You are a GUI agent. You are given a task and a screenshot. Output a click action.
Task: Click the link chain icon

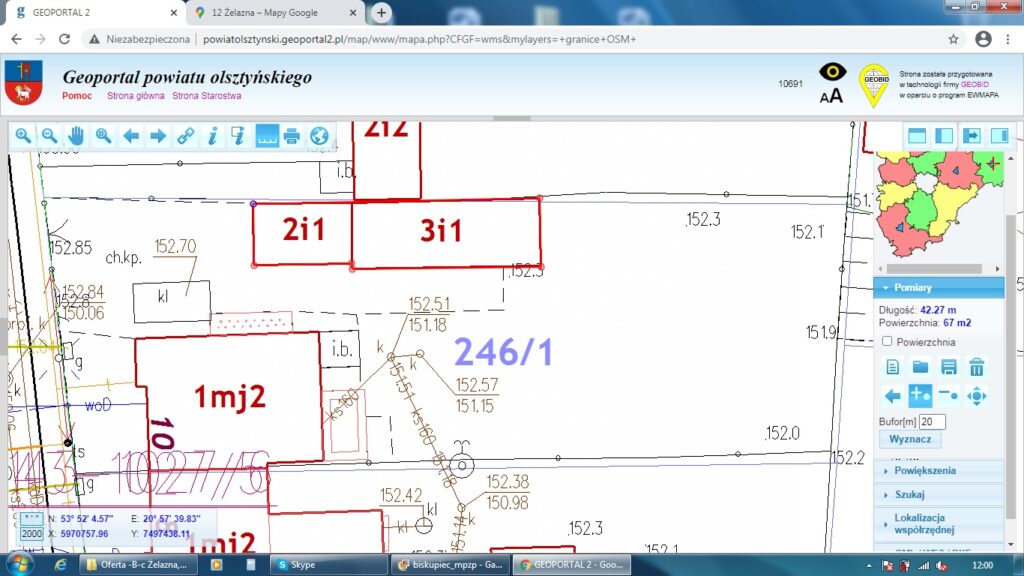pos(184,136)
